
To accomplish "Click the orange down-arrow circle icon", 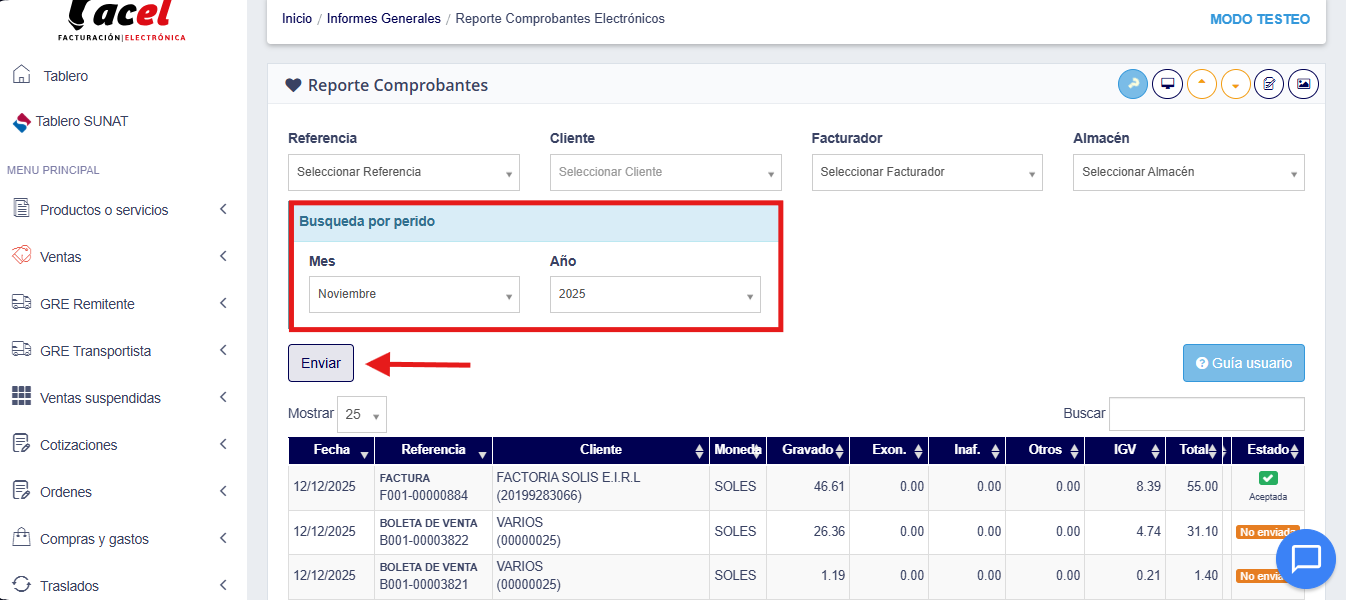I will point(1236,84).
